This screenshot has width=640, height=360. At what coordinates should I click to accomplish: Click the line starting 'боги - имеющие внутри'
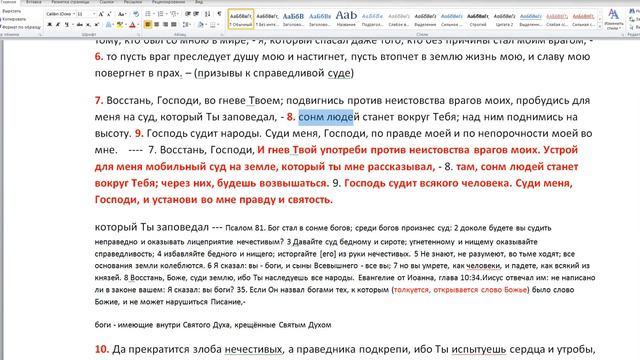[213, 325]
